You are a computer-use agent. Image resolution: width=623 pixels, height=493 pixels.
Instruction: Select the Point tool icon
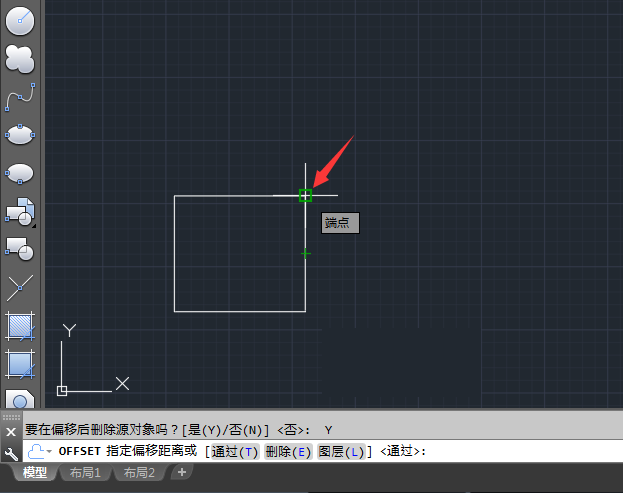tap(20, 288)
